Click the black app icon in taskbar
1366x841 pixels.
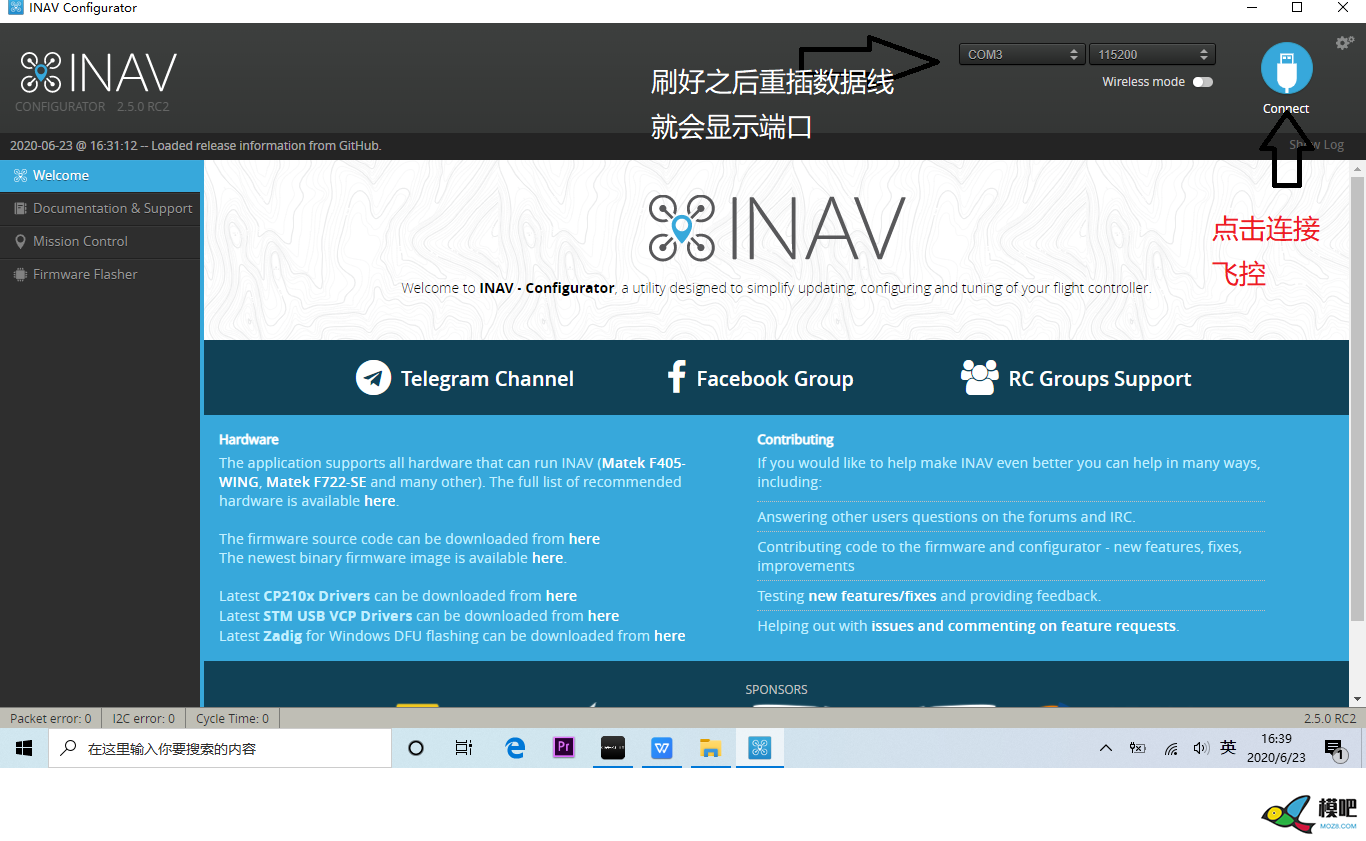click(612, 748)
